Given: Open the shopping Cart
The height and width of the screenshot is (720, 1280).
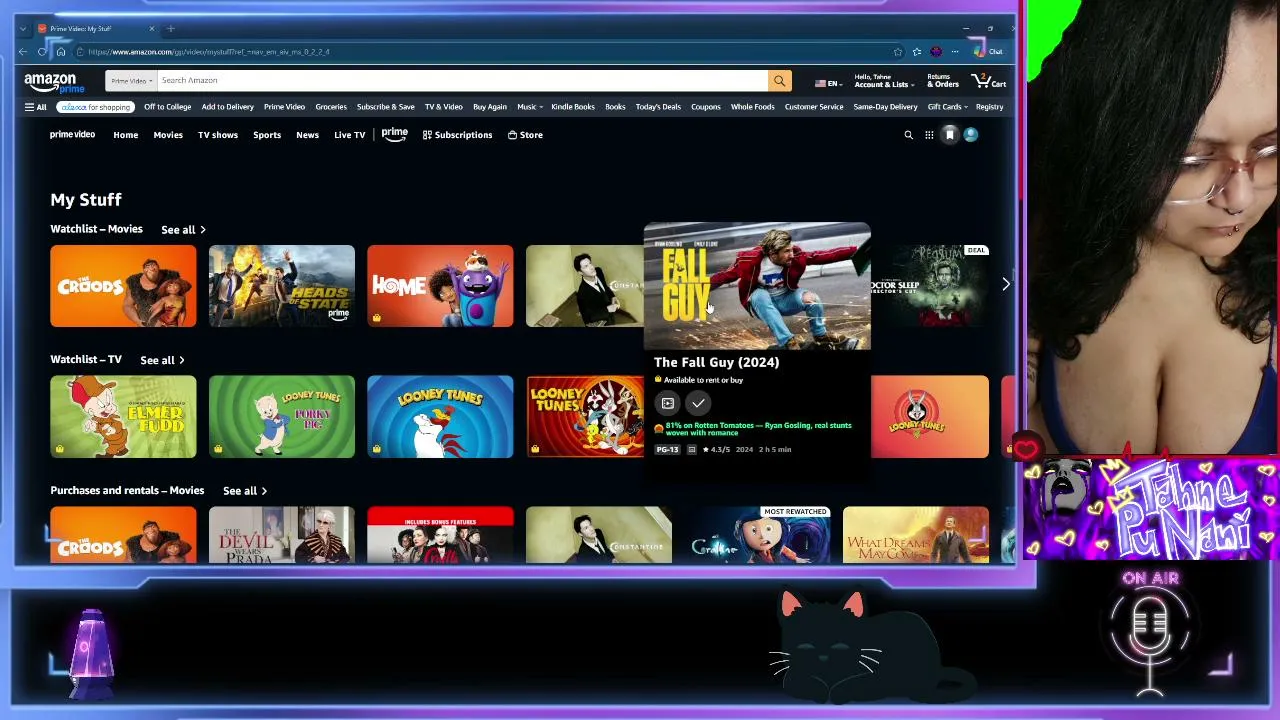Looking at the screenshot, I should 989,81.
